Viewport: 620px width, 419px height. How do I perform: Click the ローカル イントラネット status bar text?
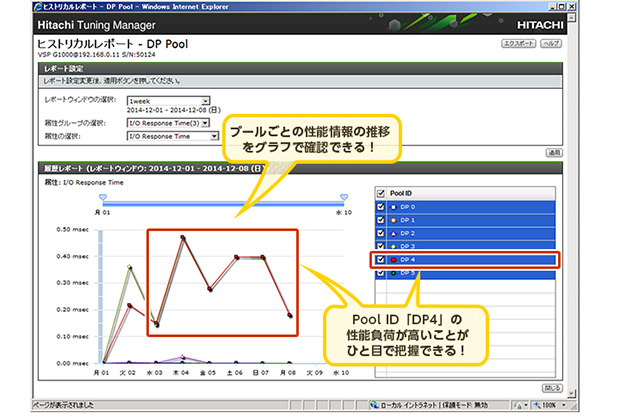coord(408,405)
